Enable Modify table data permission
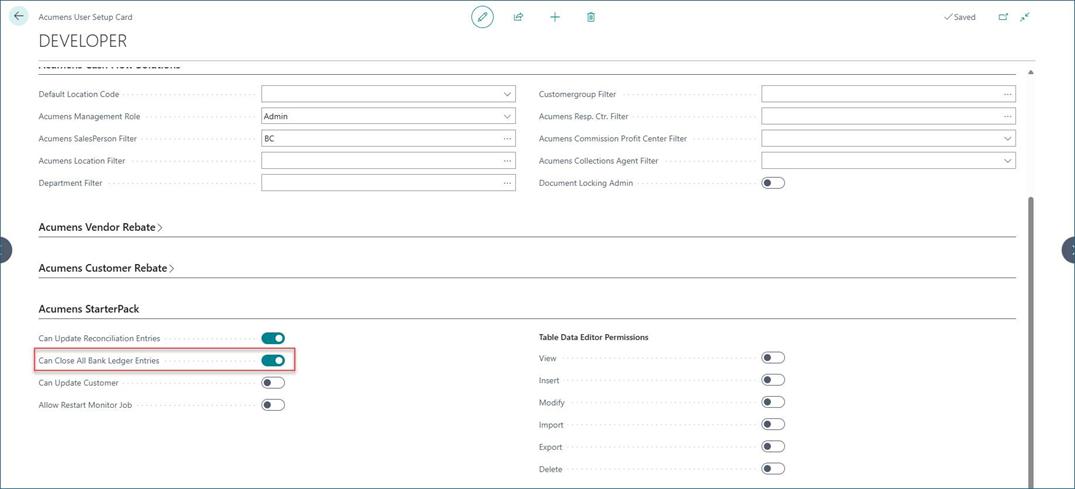This screenshot has height=489, width=1075. 773,402
